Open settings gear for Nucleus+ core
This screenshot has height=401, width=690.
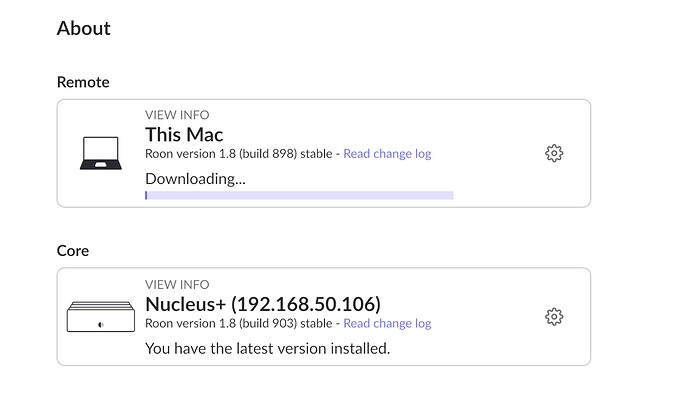tap(554, 316)
